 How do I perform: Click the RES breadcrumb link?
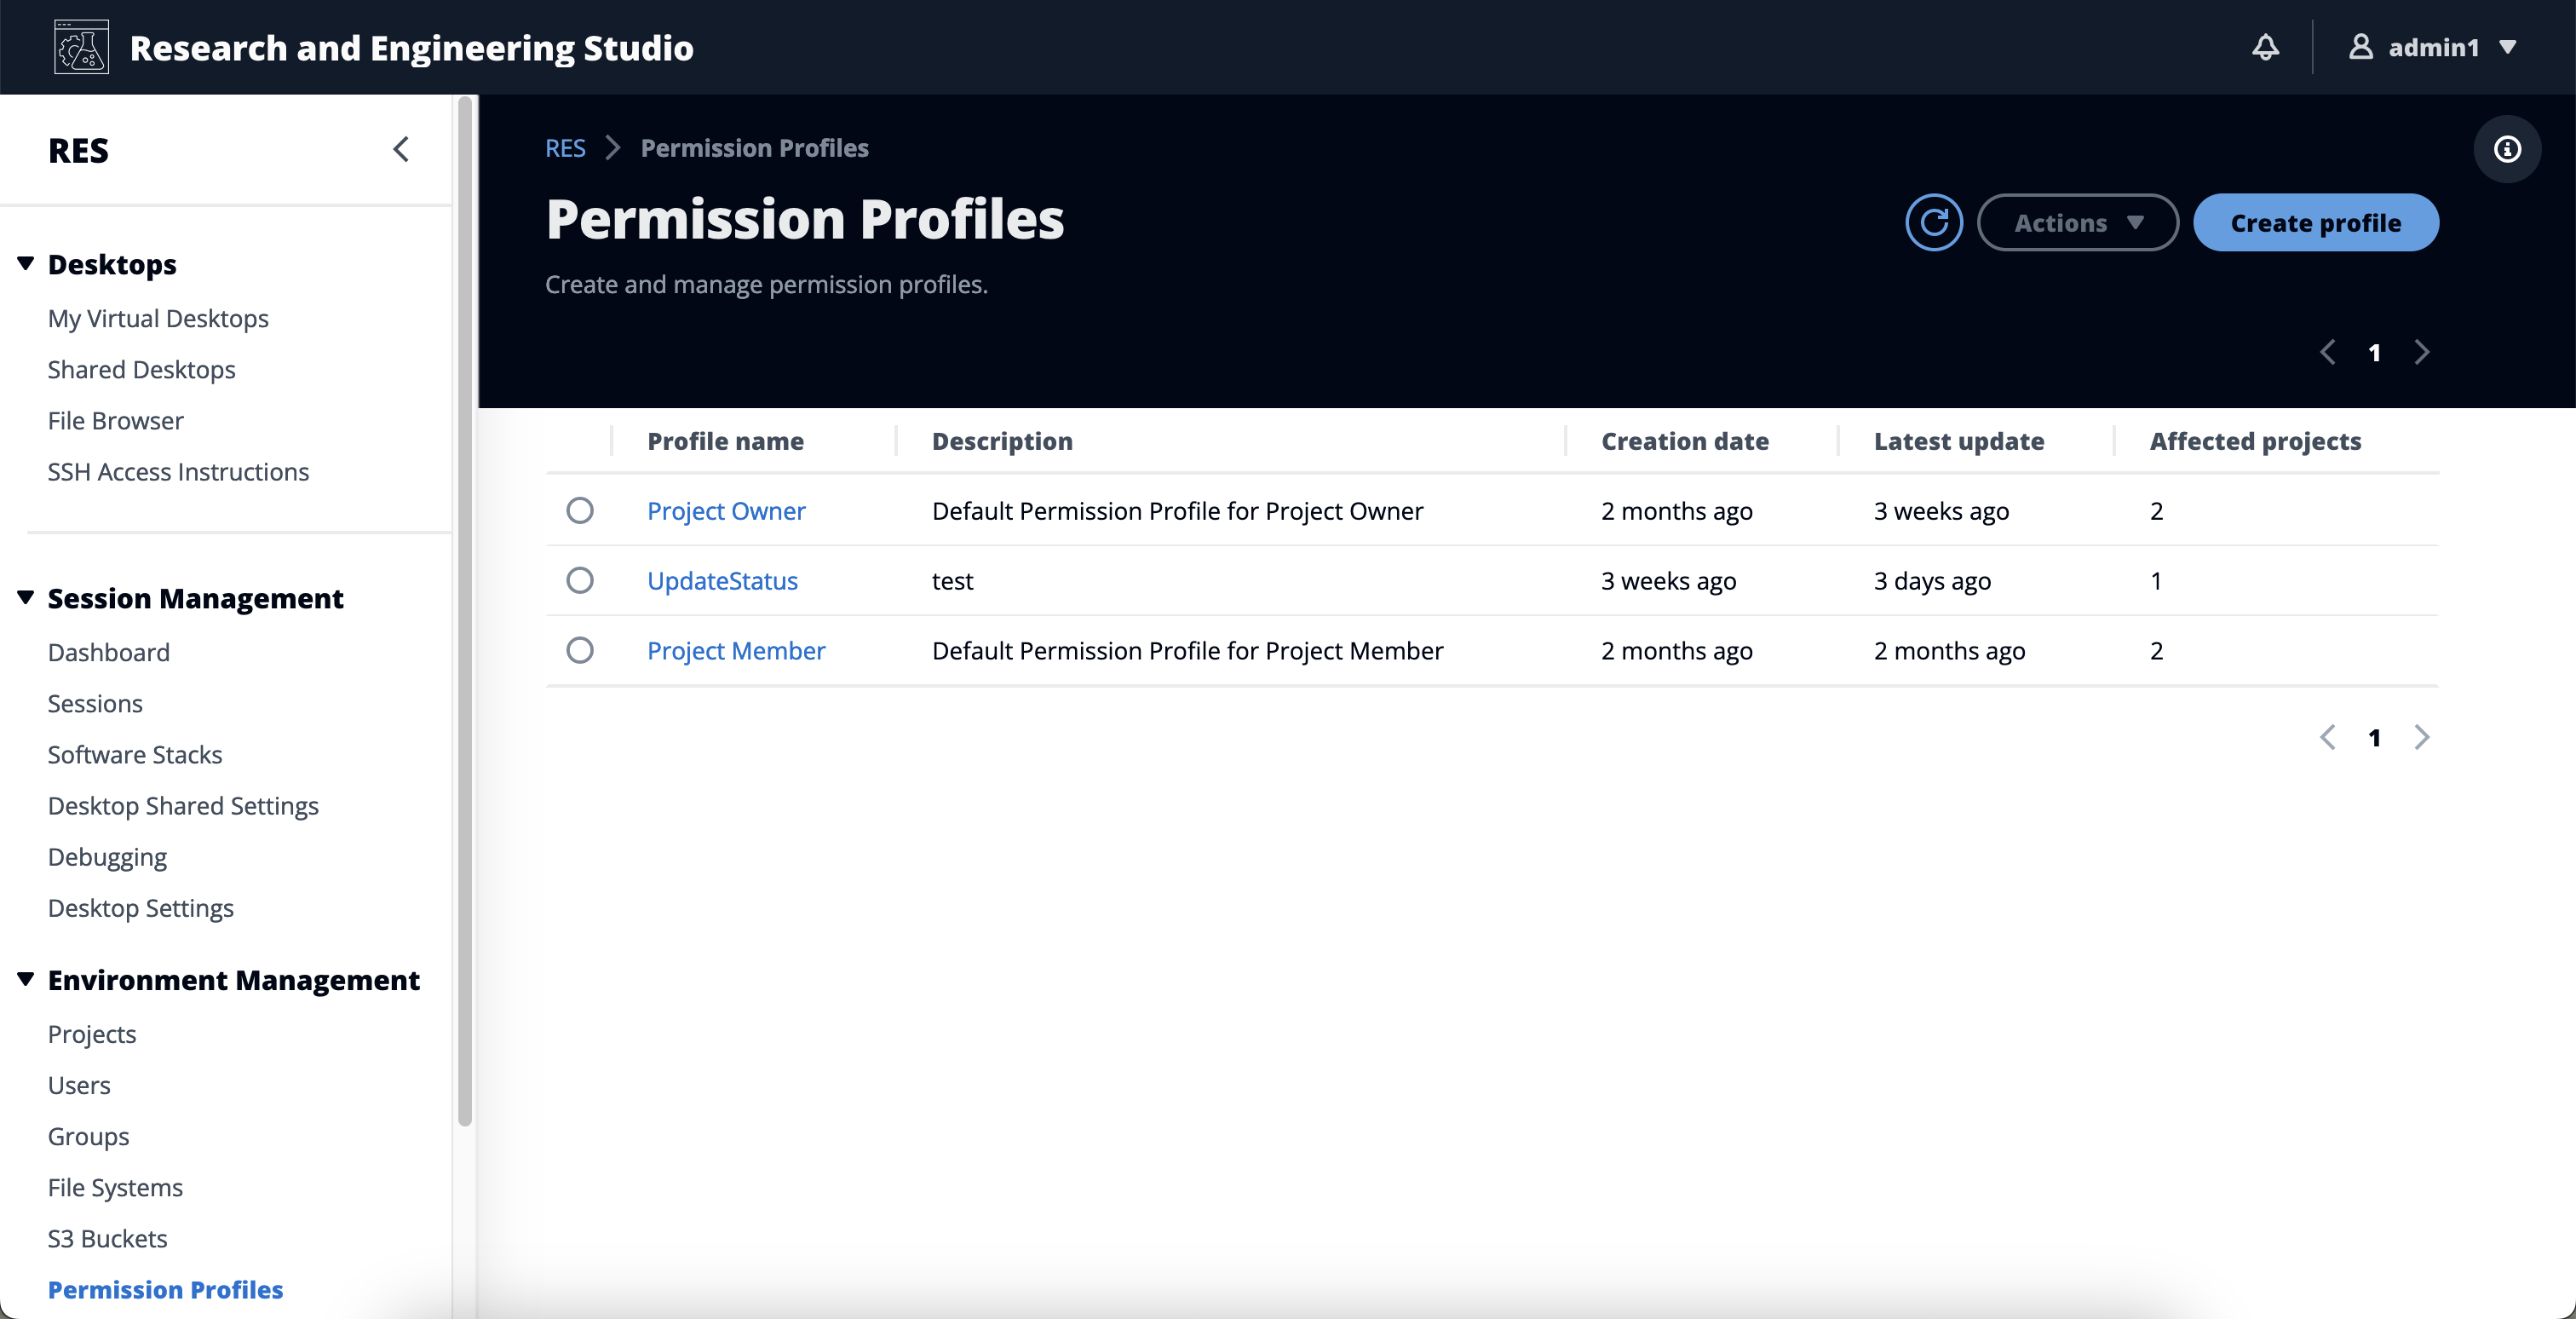565,148
